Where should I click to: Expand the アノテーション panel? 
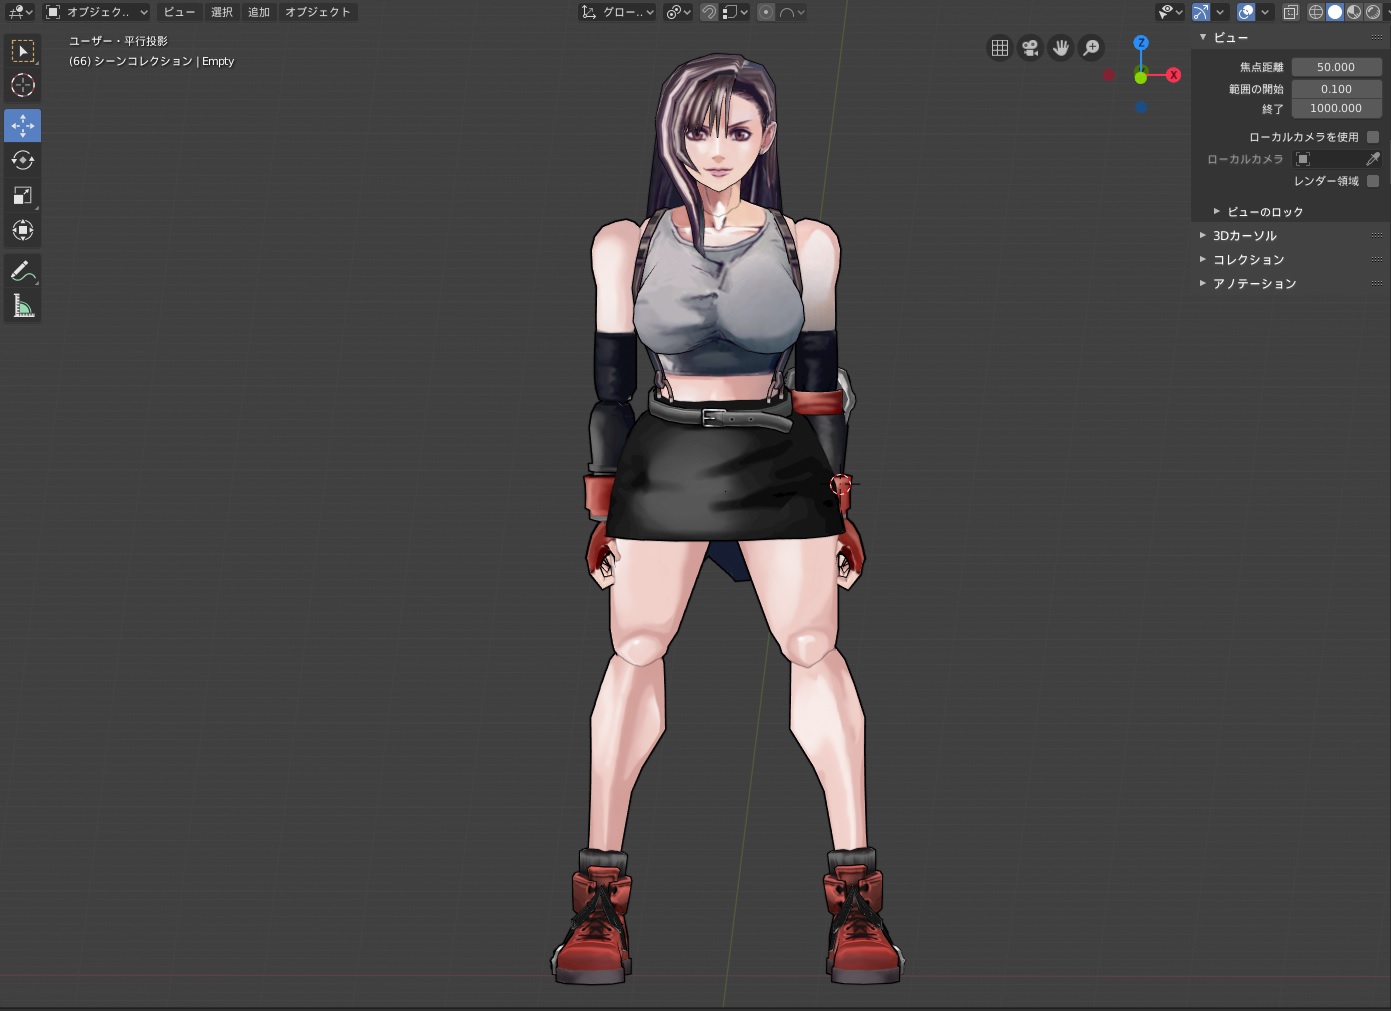pos(1203,284)
